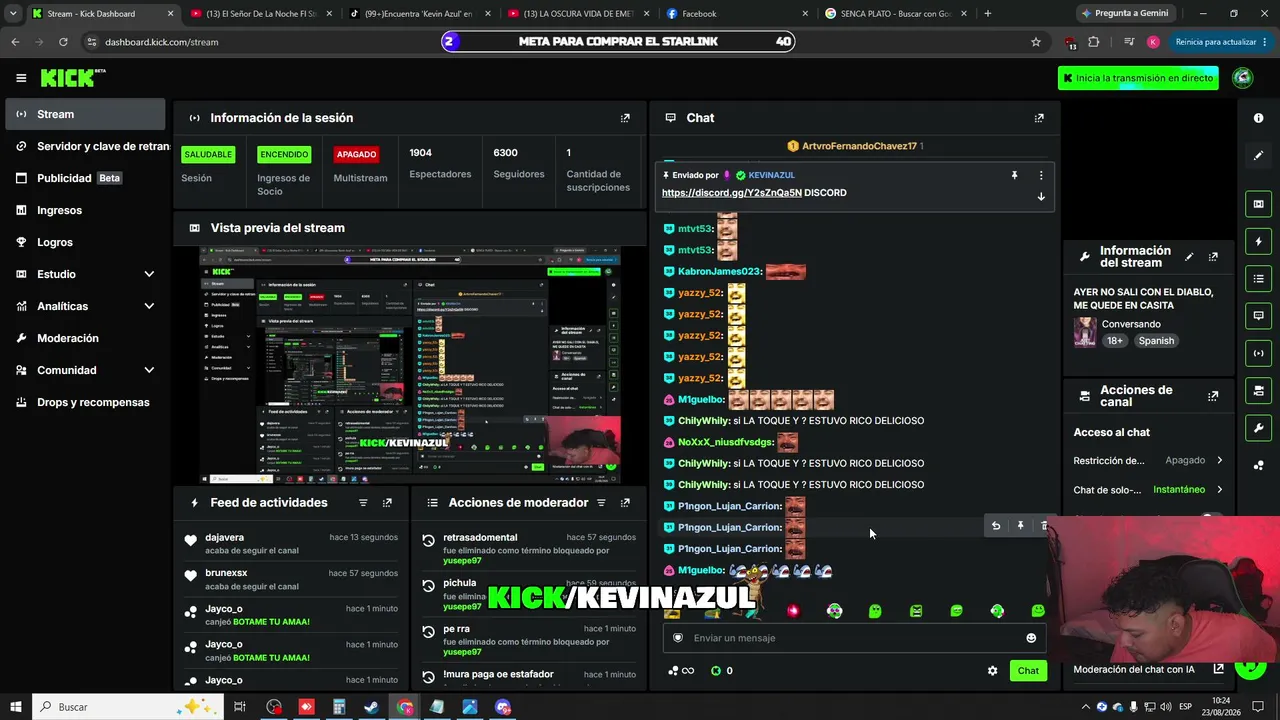
Task: Bookmark this page with the star
Action: (x=1036, y=42)
